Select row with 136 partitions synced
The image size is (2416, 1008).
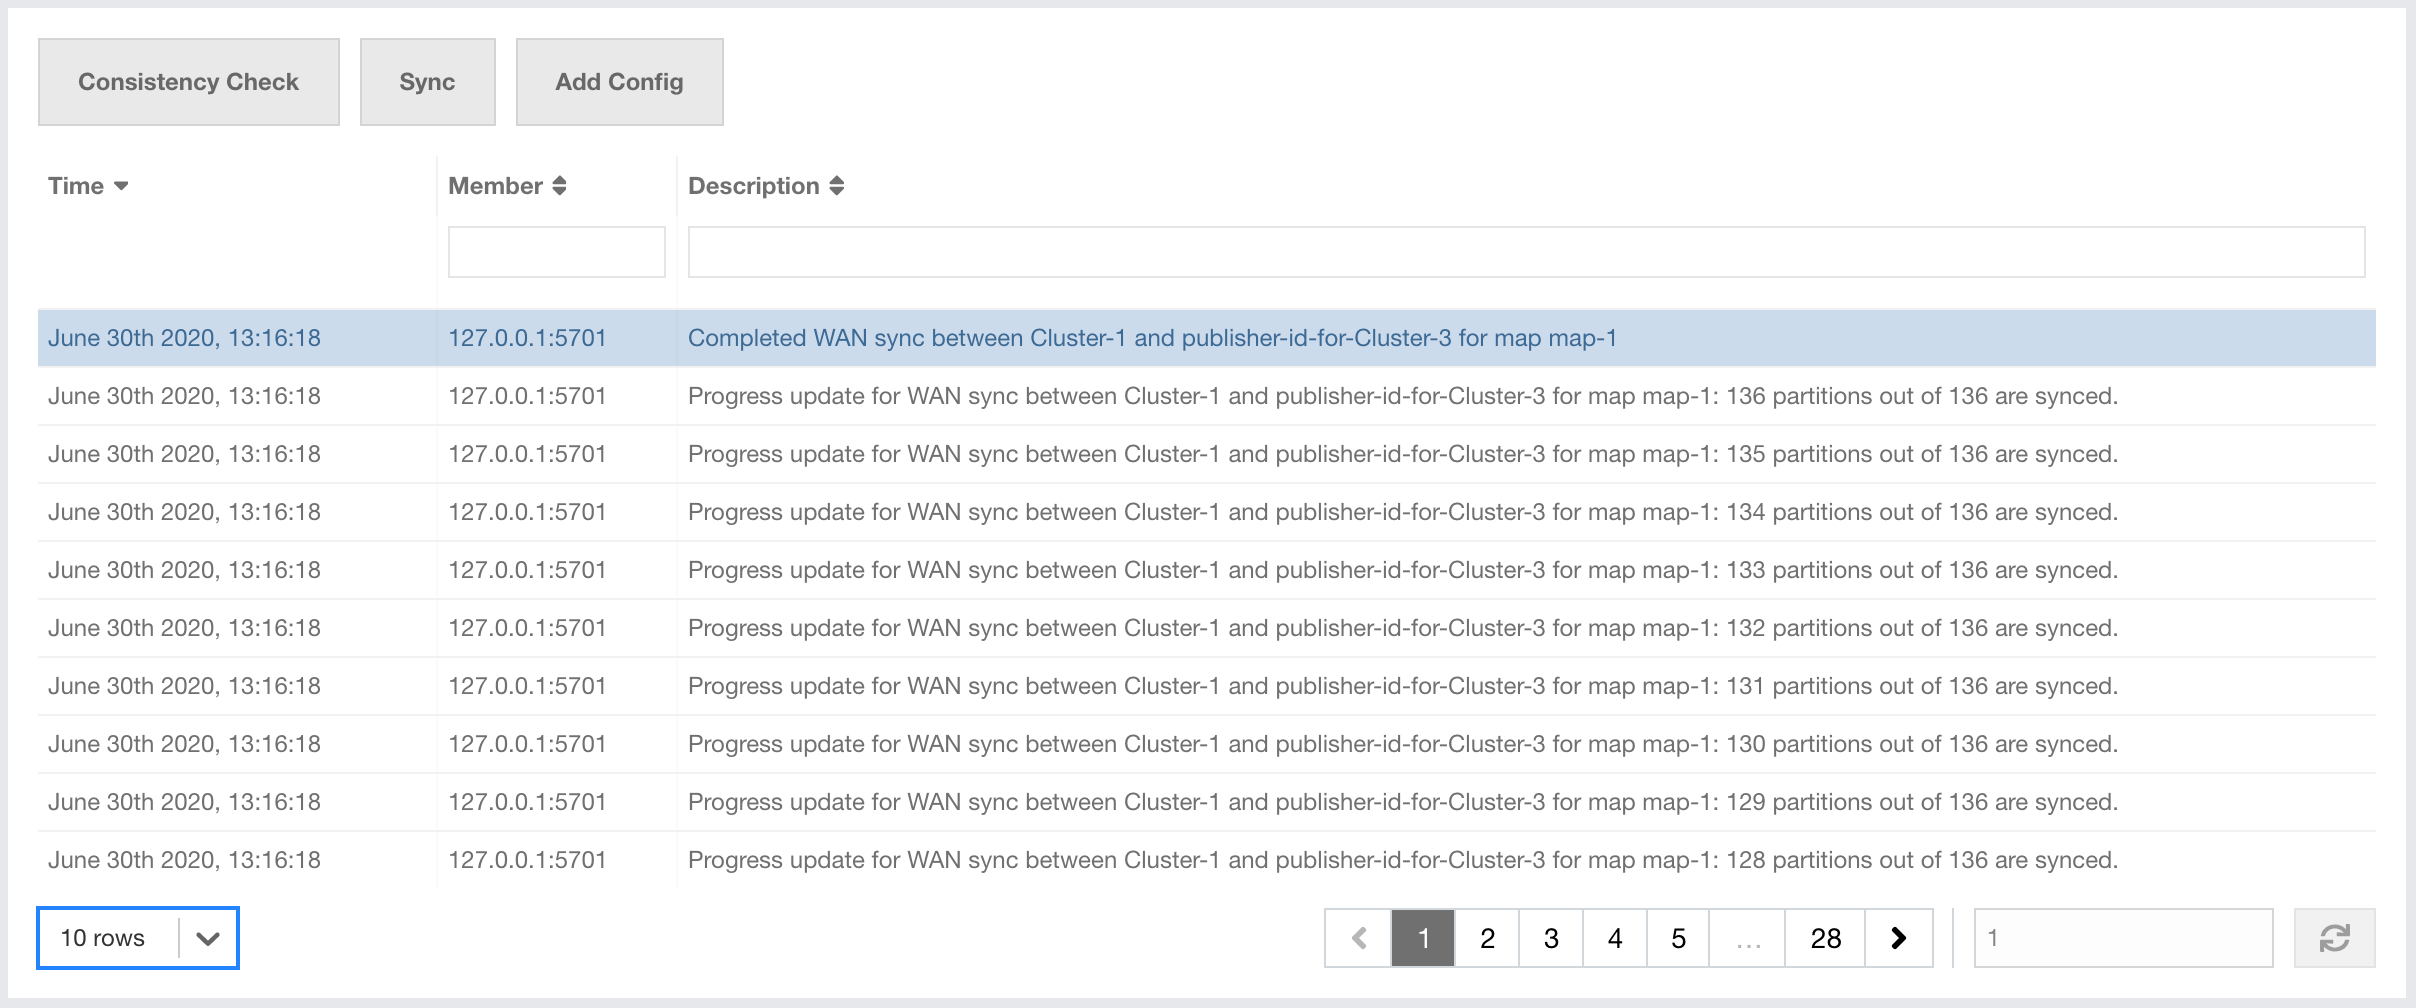pyautogui.click(x=1402, y=396)
